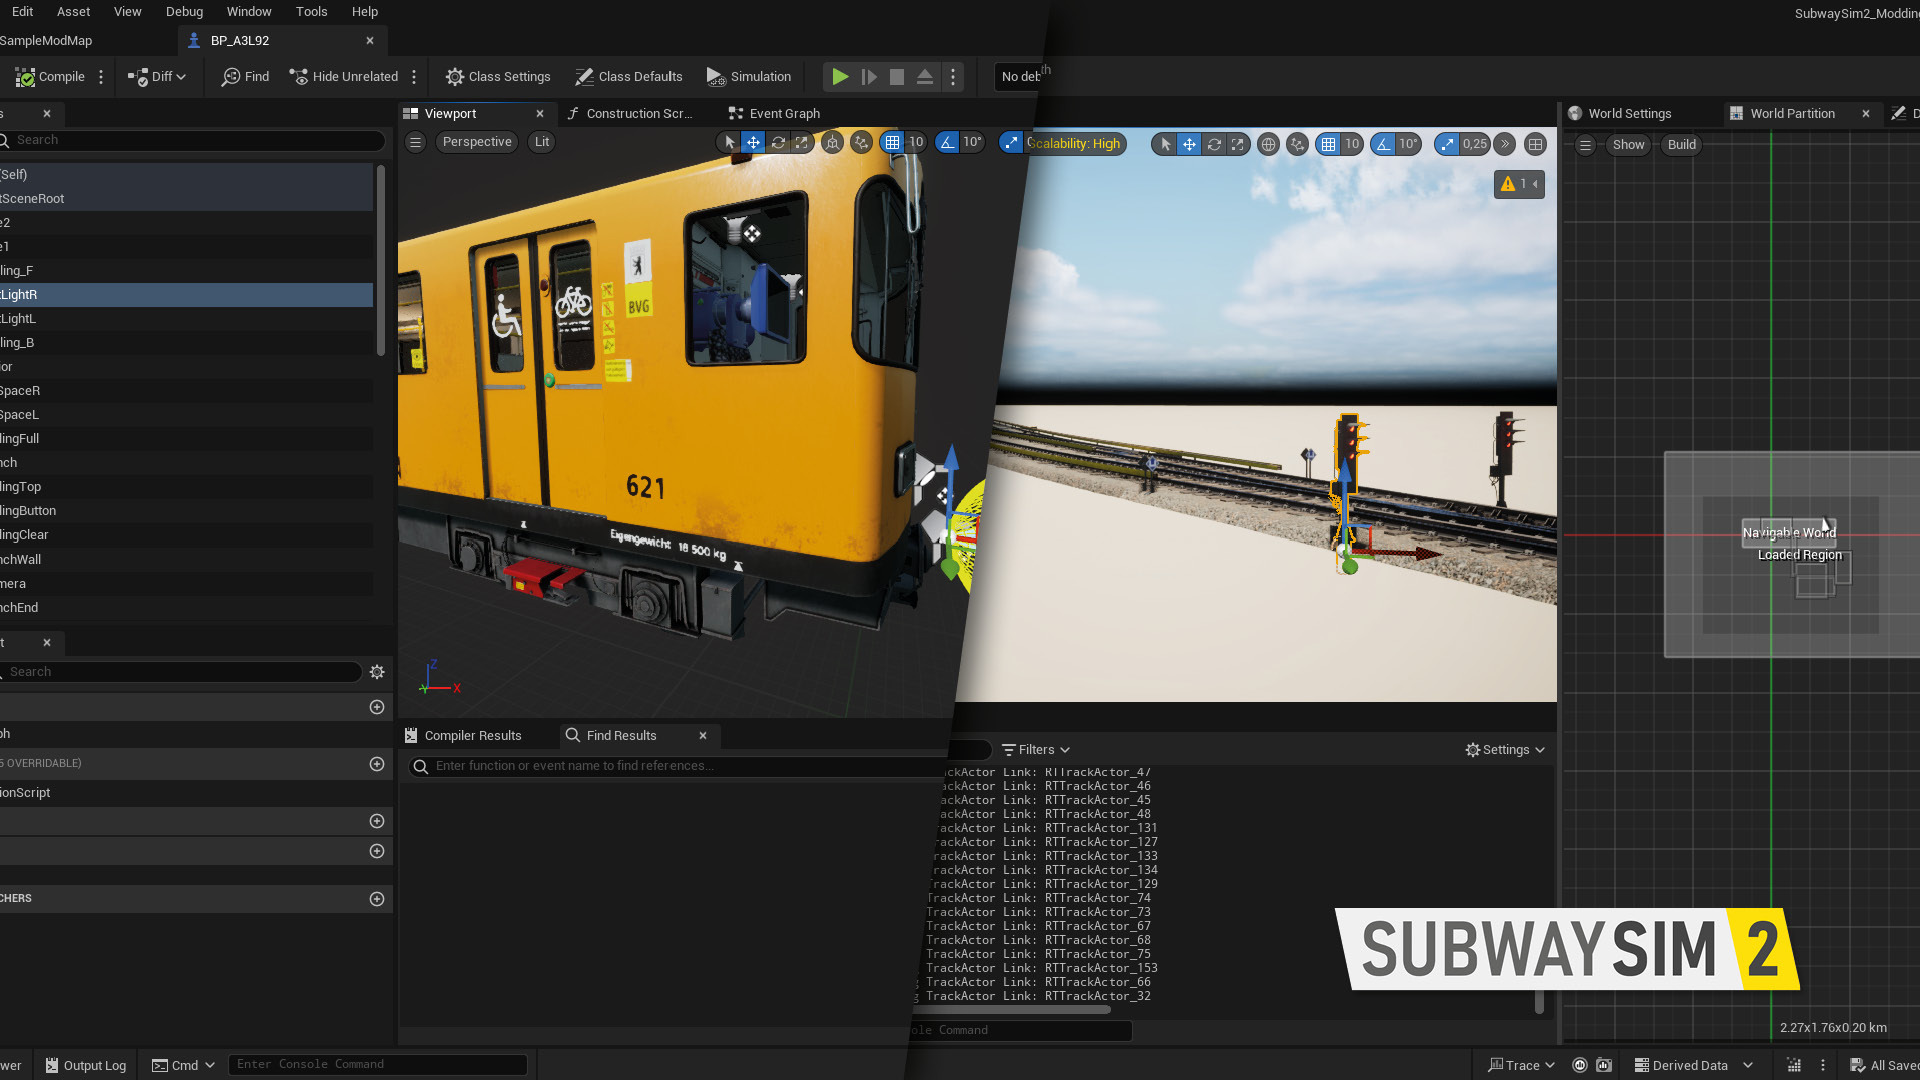Open Class Settings
Screen dimensions: 1920x1080
(x=497, y=76)
